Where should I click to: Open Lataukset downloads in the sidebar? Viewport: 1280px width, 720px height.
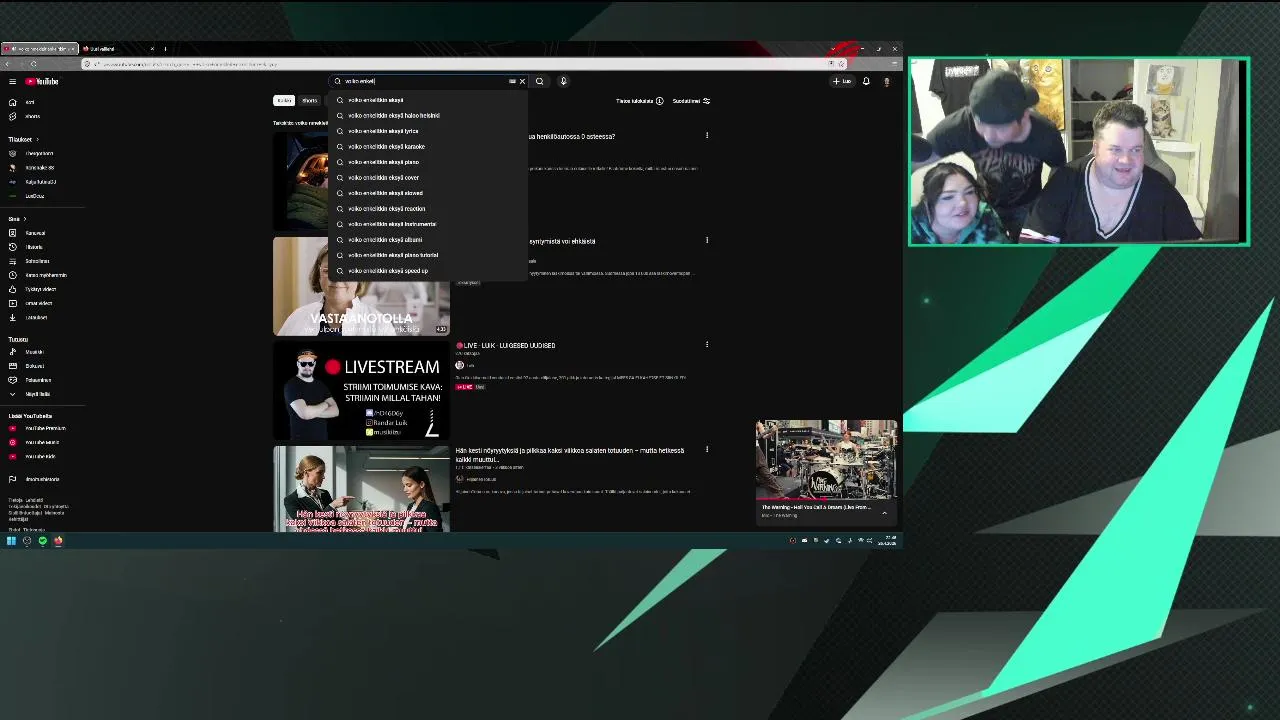(36, 317)
